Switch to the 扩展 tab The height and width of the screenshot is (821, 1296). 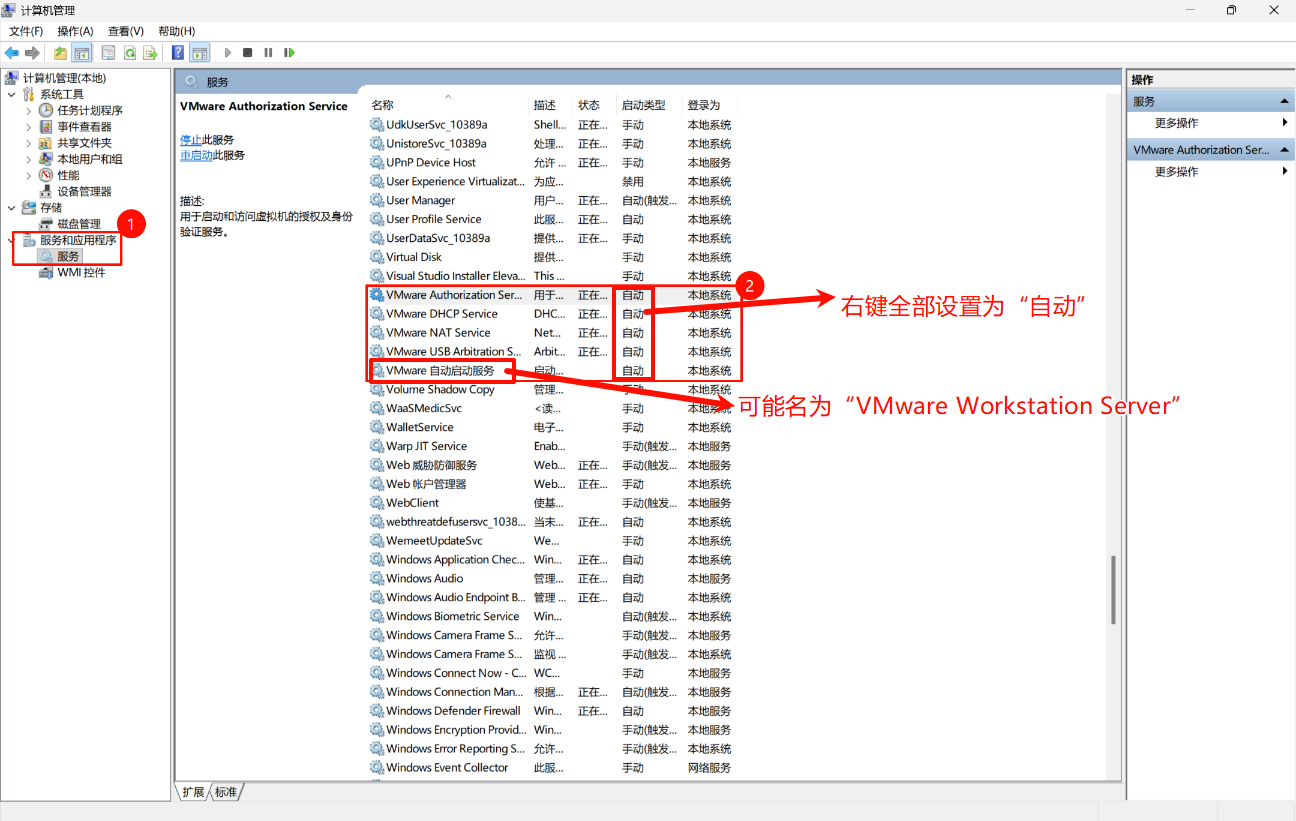coord(193,792)
